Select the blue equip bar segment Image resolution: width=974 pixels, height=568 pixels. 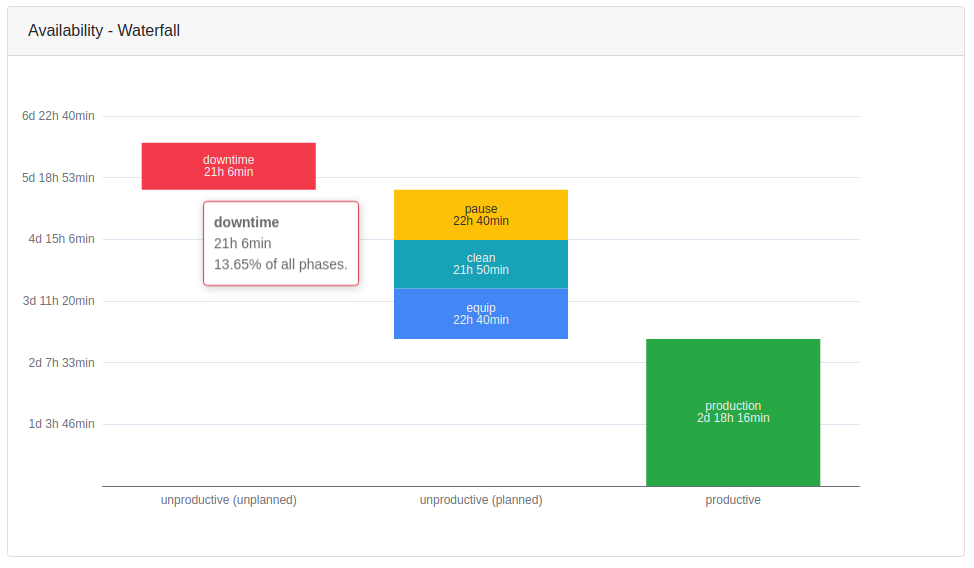click(480, 313)
